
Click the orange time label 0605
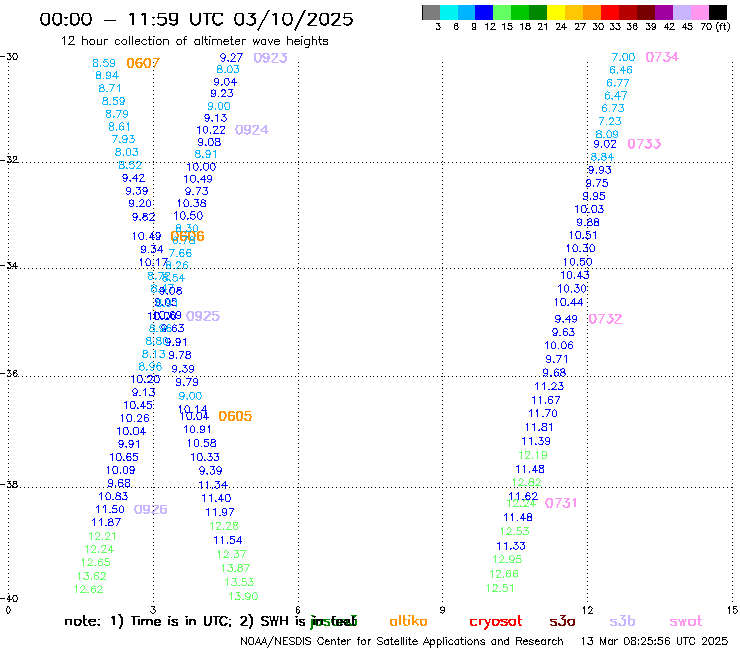[235, 416]
